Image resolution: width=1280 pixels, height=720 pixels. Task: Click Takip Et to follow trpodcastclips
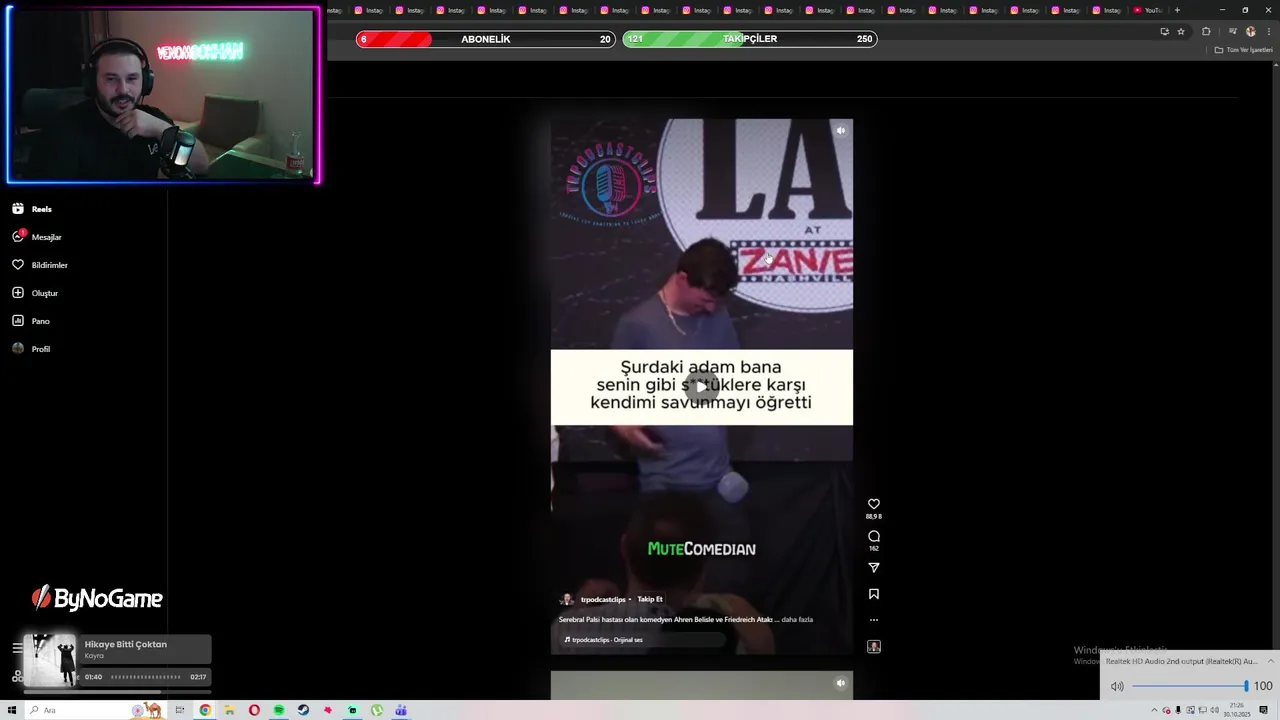pyautogui.click(x=650, y=599)
